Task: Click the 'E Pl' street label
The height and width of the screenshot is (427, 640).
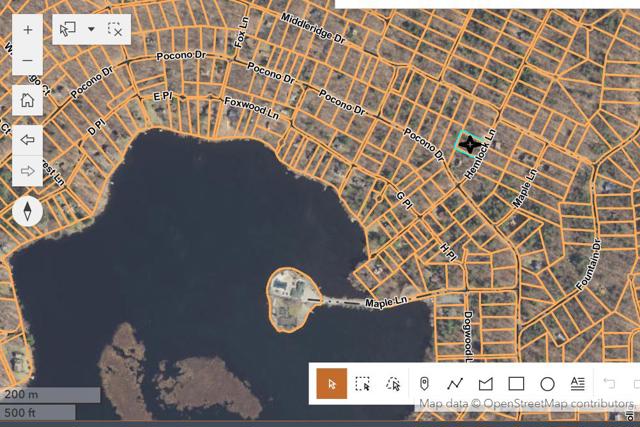Action: coord(163,96)
